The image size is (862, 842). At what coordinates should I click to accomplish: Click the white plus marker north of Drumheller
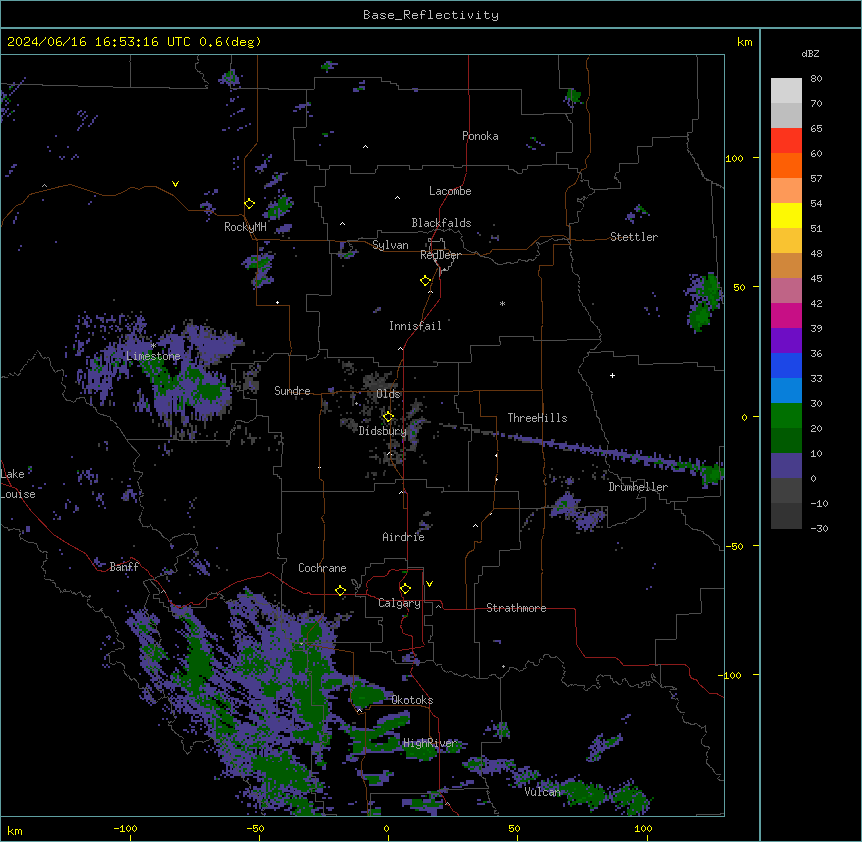coord(612,375)
